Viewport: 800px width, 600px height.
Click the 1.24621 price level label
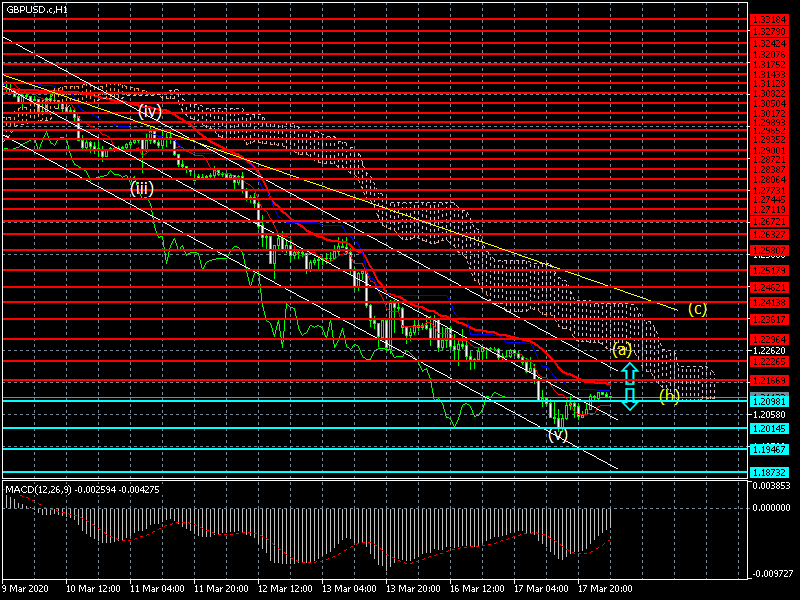[x=769, y=288]
